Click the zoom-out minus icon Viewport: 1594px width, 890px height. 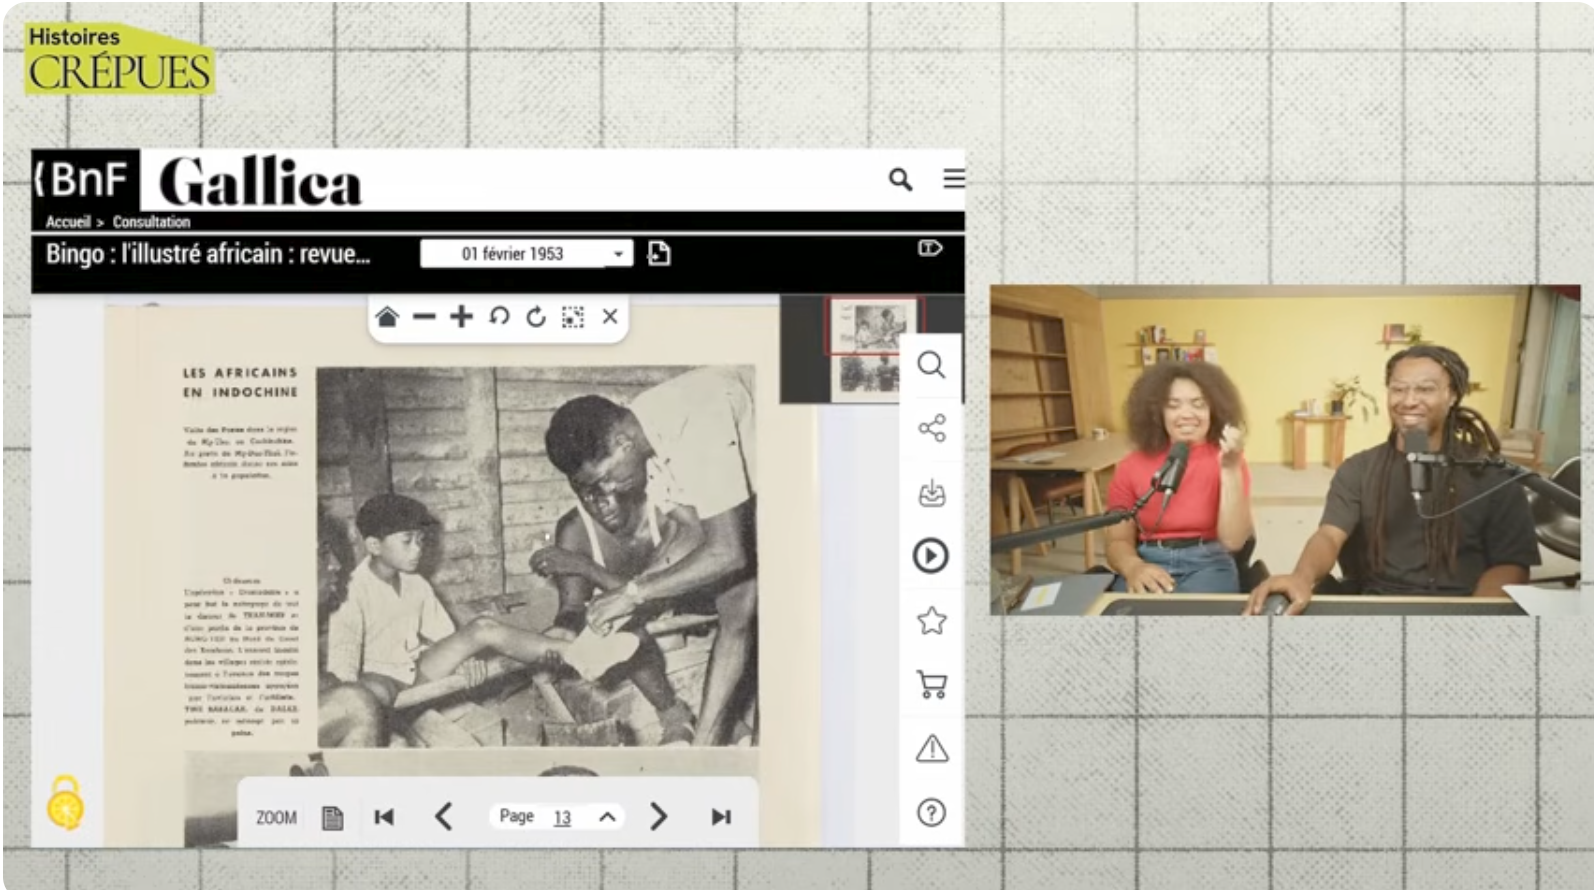[424, 317]
